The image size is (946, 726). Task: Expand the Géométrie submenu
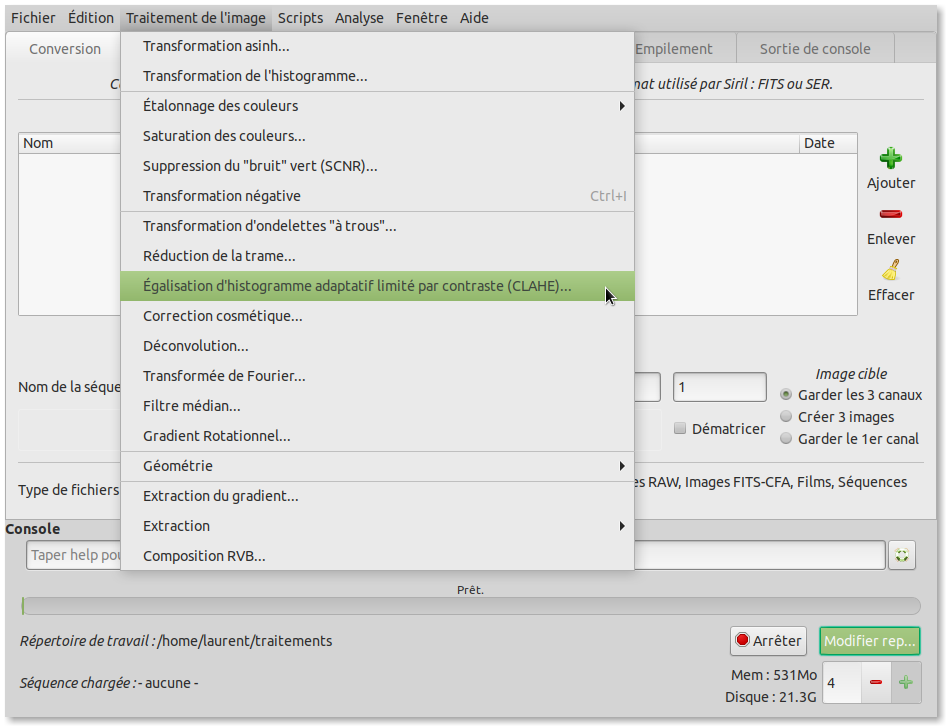click(x=377, y=466)
